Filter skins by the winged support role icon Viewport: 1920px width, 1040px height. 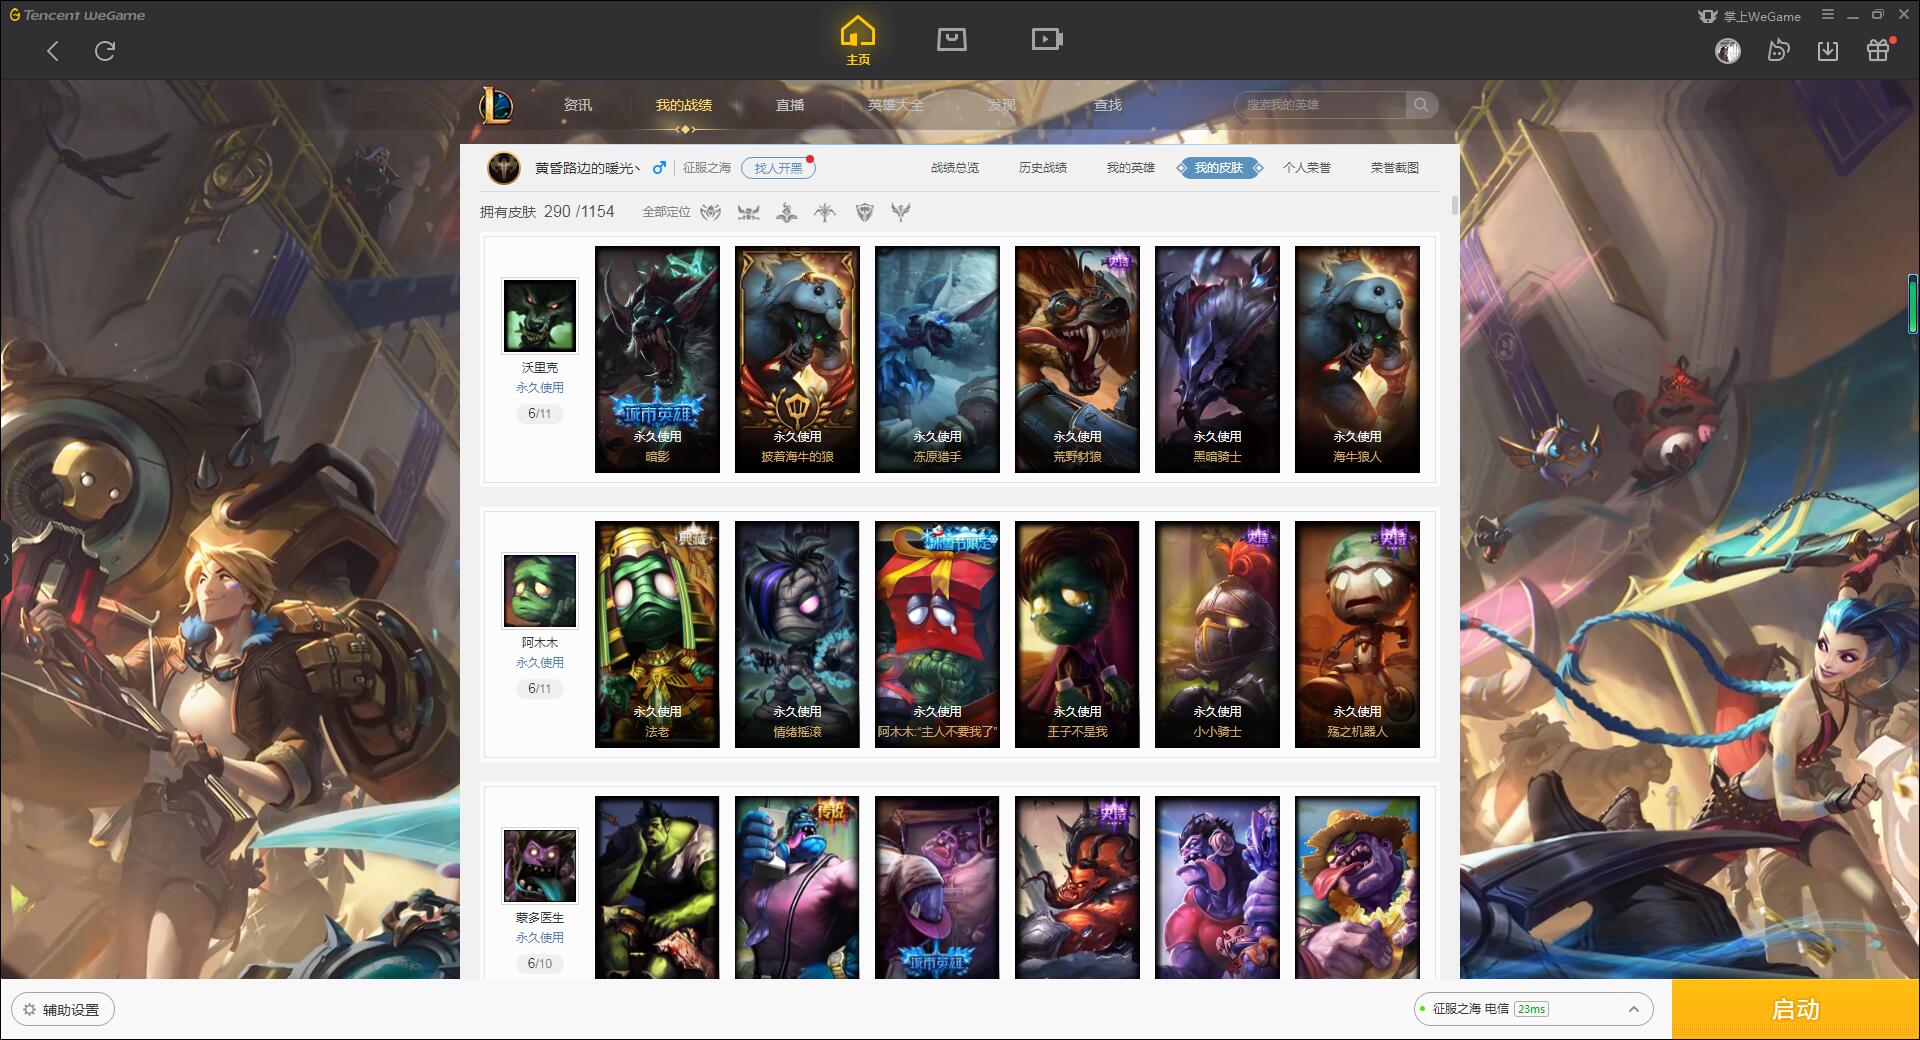click(901, 212)
